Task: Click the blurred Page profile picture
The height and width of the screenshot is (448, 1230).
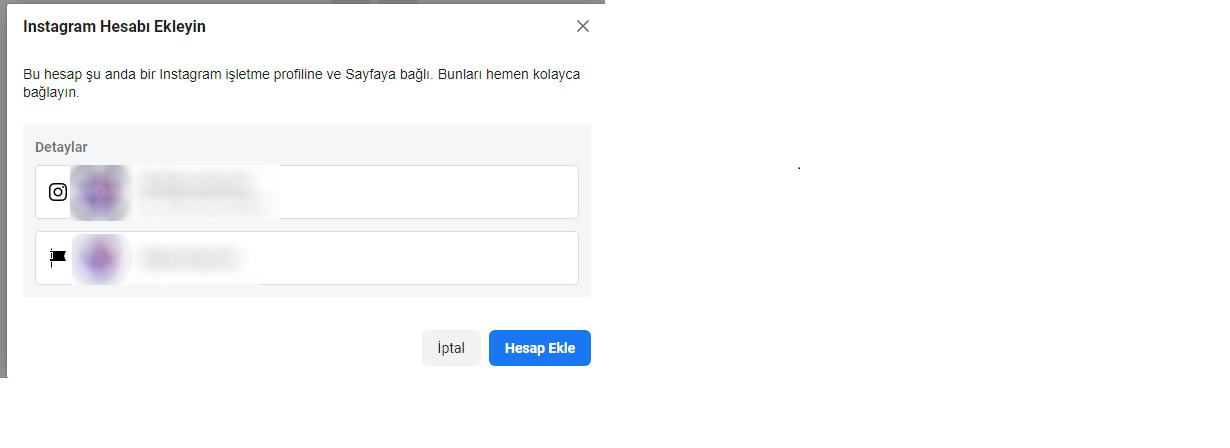Action: (101, 259)
